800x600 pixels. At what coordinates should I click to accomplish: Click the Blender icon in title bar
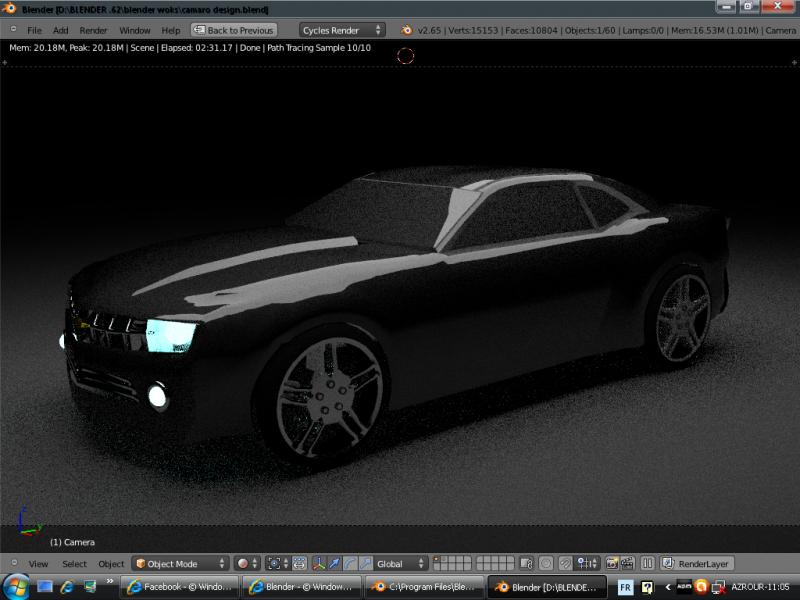click(x=9, y=9)
